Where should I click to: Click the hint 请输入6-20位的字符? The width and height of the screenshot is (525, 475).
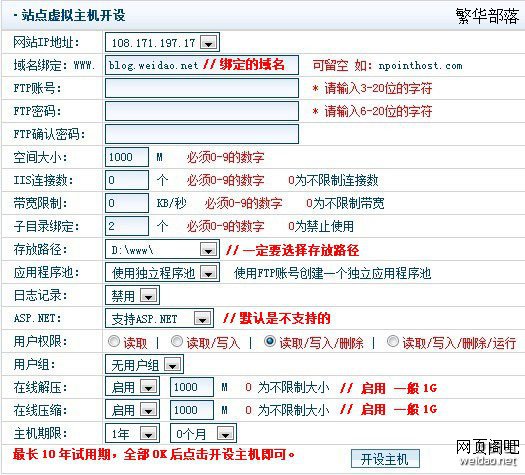point(378,111)
